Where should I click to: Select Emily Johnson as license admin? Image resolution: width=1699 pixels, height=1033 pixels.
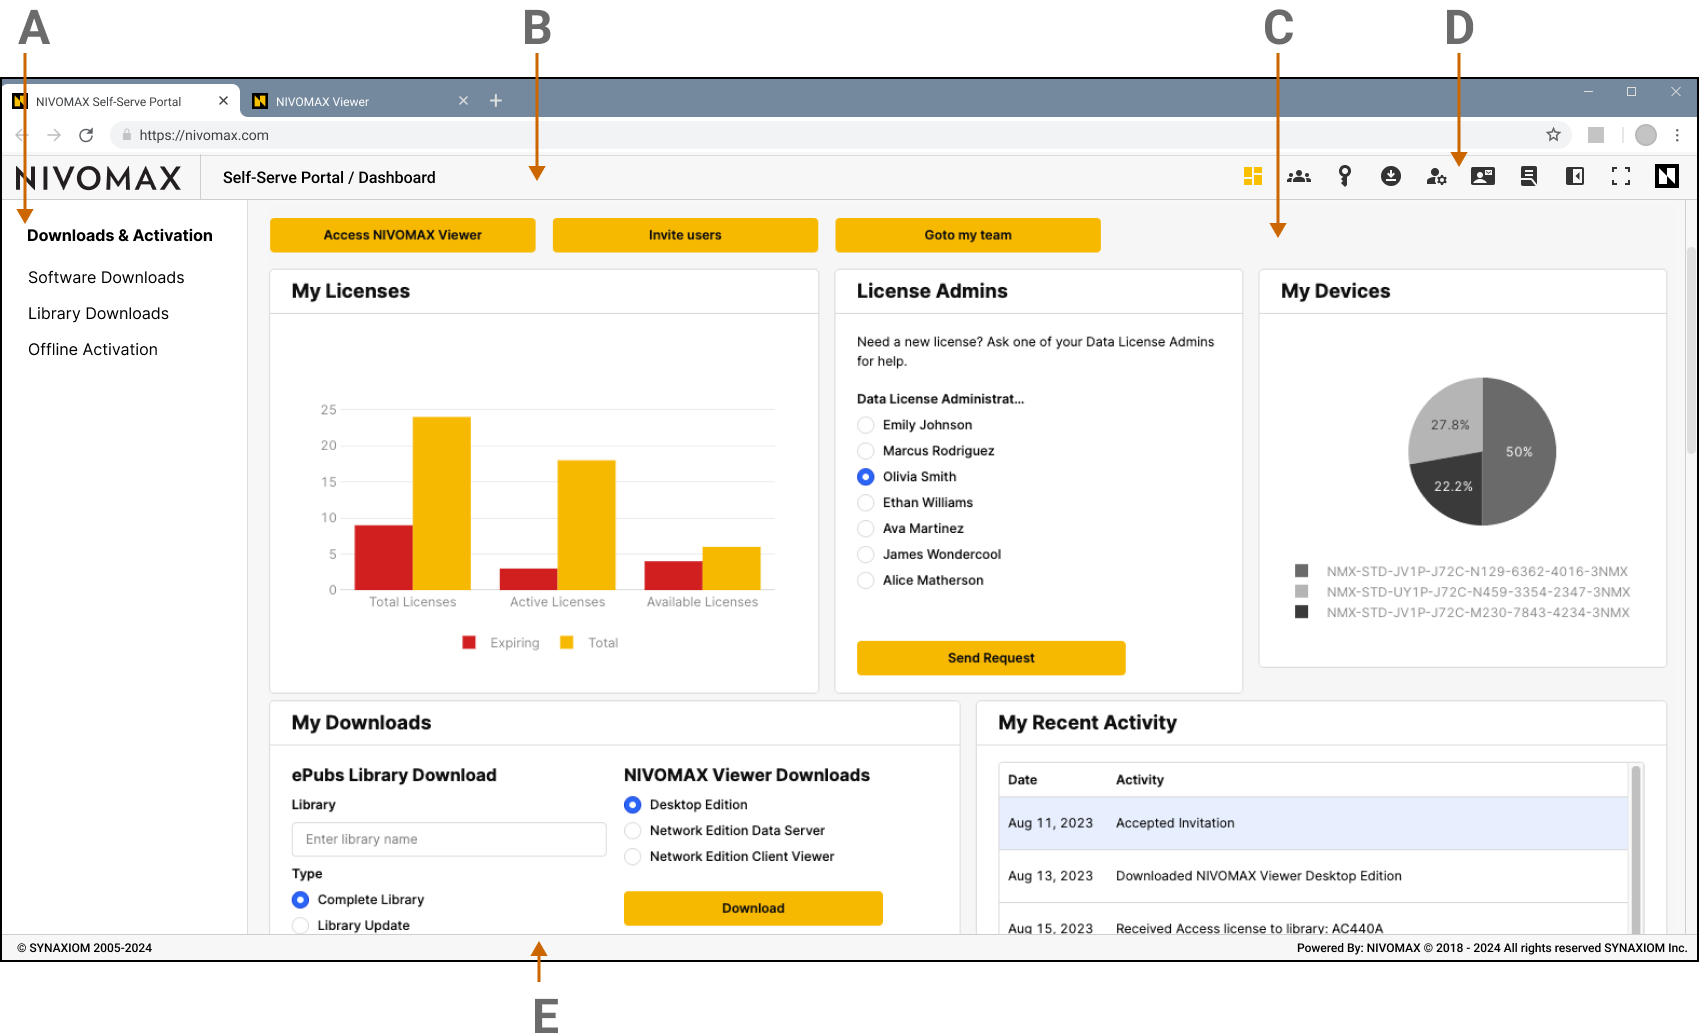(x=866, y=425)
